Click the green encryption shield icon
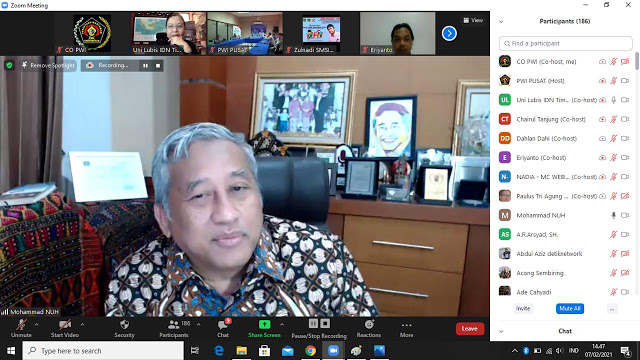Image resolution: width=640 pixels, height=360 pixels. click(9, 65)
